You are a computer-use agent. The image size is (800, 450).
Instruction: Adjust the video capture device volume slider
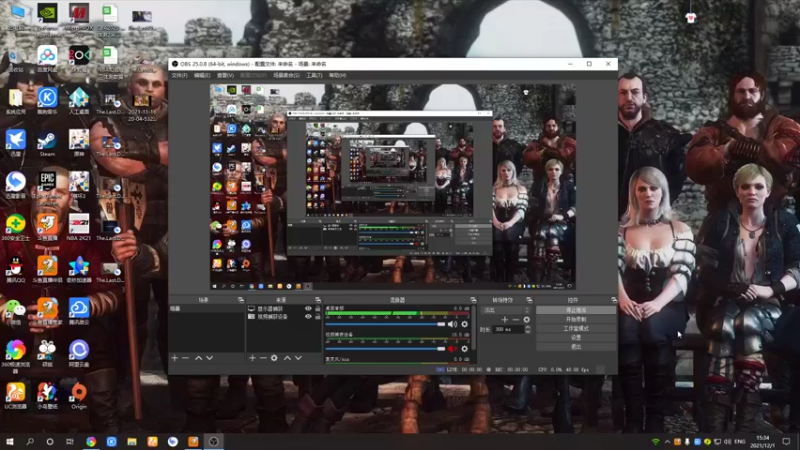[385, 349]
